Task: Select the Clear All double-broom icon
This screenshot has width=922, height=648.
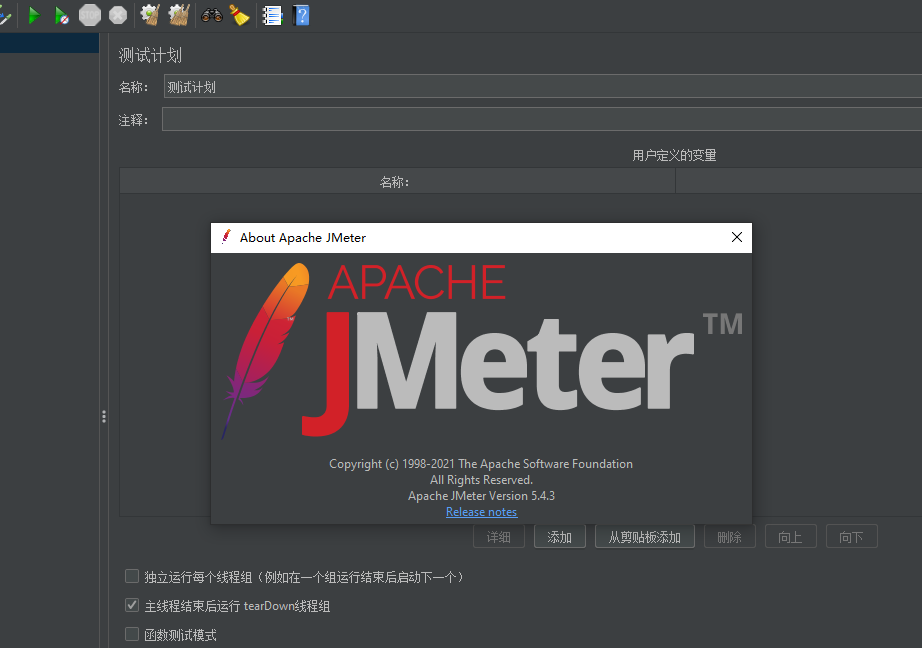Action: (178, 15)
